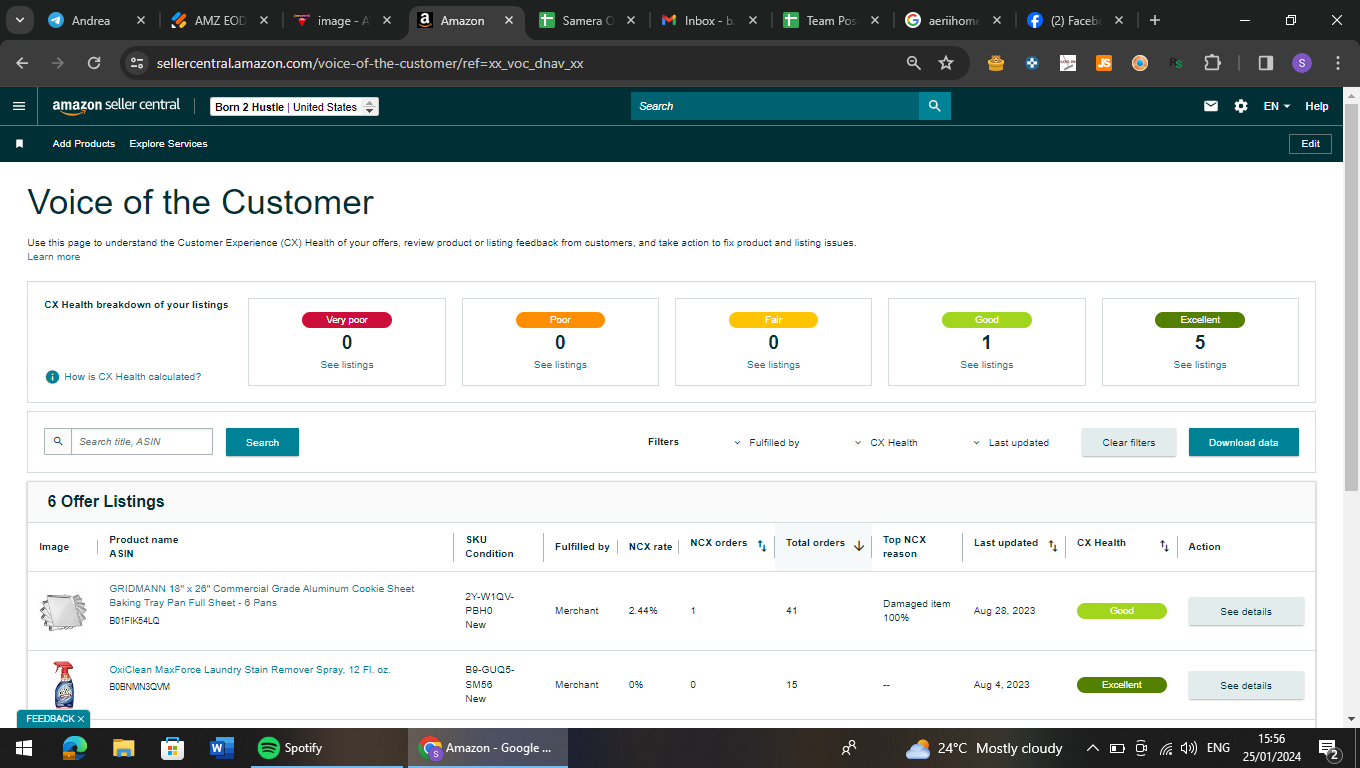This screenshot has height=768, width=1360.
Task: Click the bookmark flag icon beside Add Products
Action: 19,144
